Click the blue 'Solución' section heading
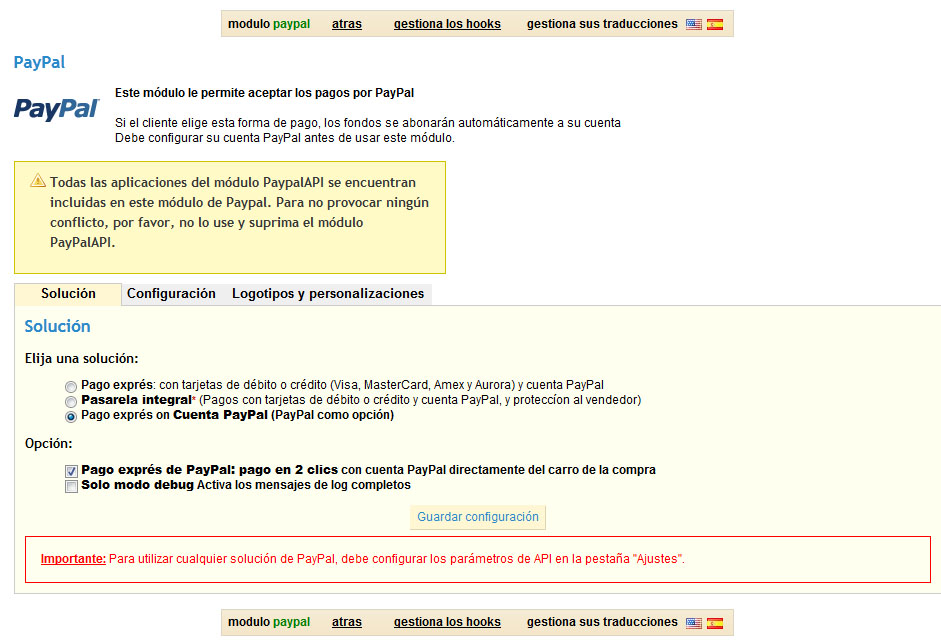This screenshot has width=941, height=641. (58, 327)
